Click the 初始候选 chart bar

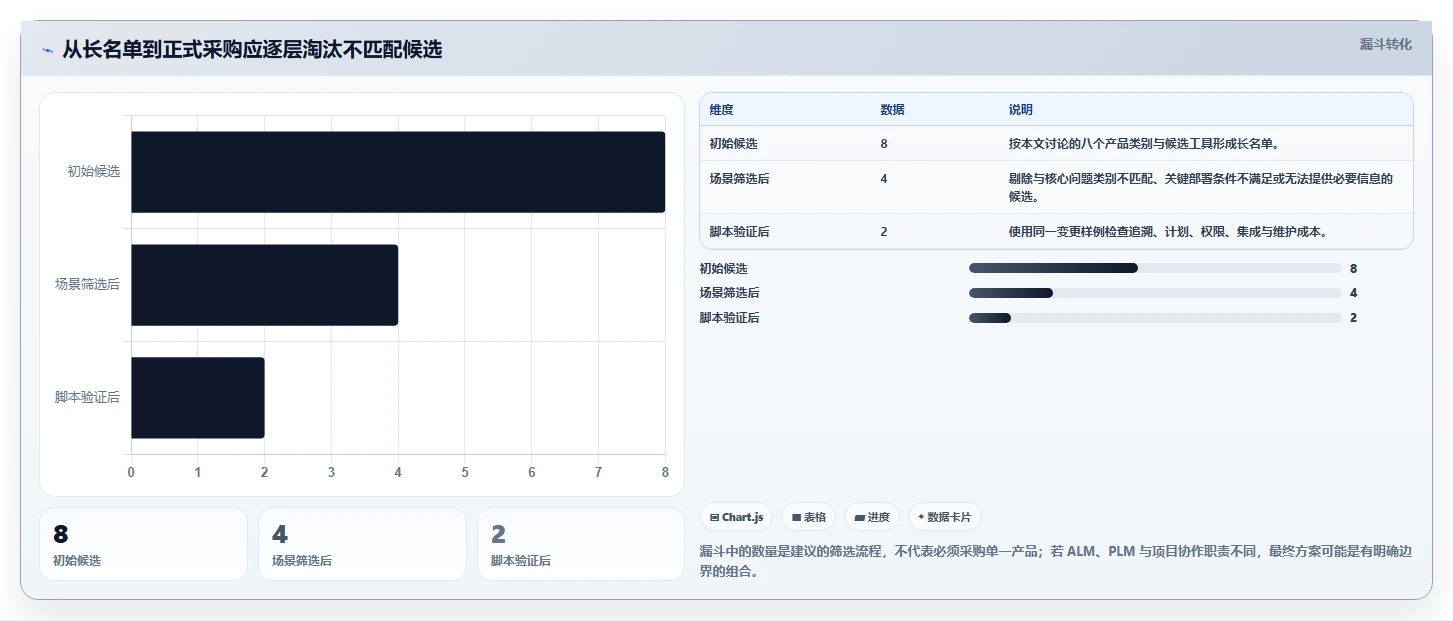398,172
